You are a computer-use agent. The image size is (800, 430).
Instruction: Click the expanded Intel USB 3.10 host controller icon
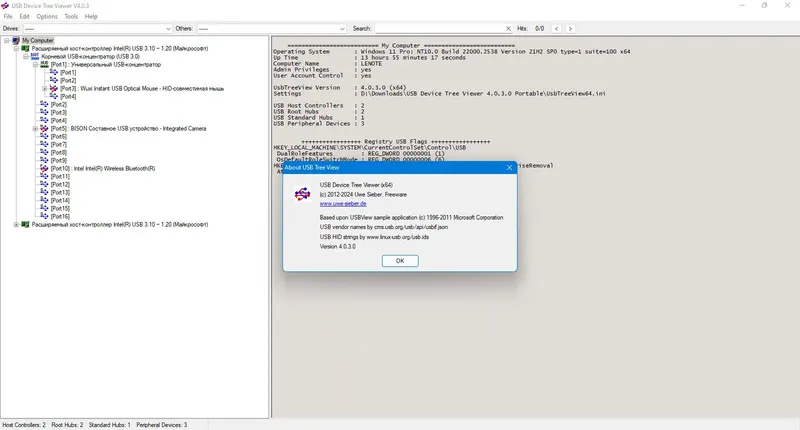pyautogui.click(x=25, y=48)
